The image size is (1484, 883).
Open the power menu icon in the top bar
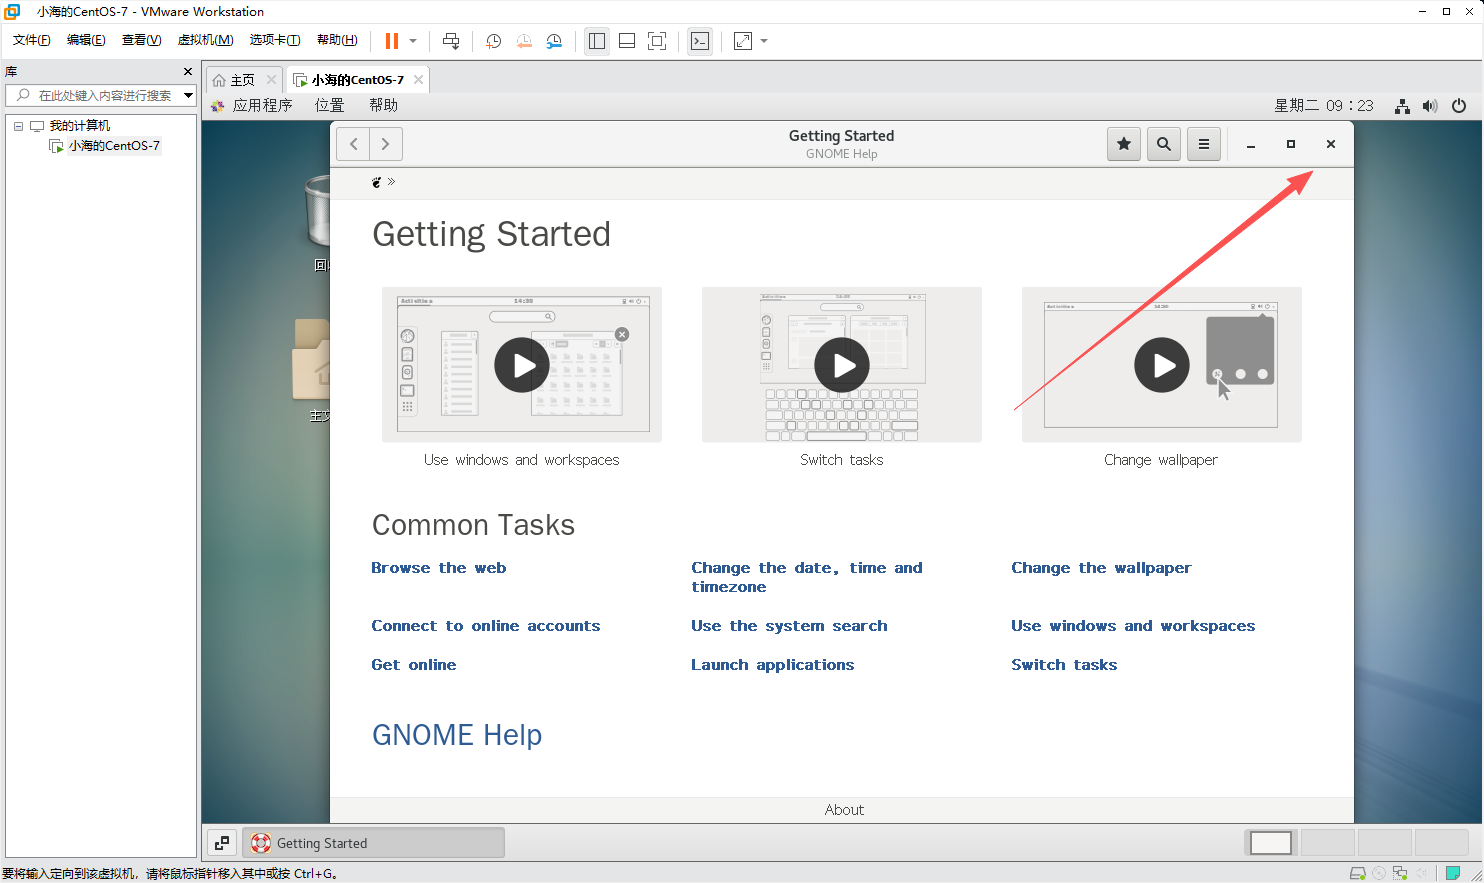pos(1459,106)
